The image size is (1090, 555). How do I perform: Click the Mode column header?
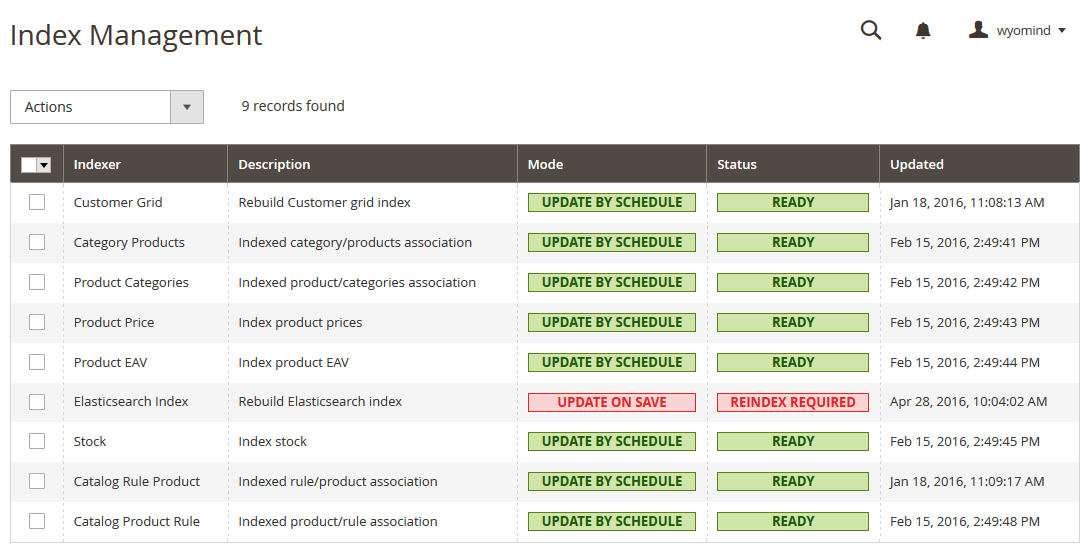coord(546,164)
